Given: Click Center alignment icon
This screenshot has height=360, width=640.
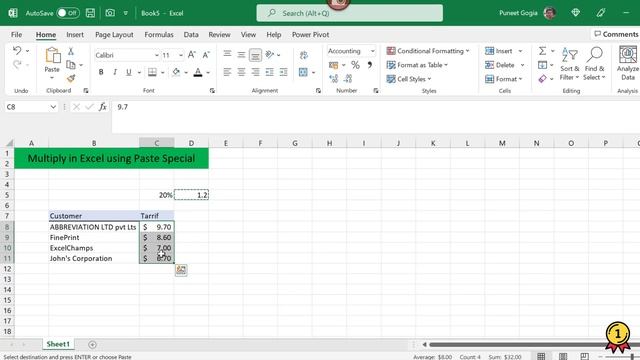Looking at the screenshot, I should pos(241,72).
